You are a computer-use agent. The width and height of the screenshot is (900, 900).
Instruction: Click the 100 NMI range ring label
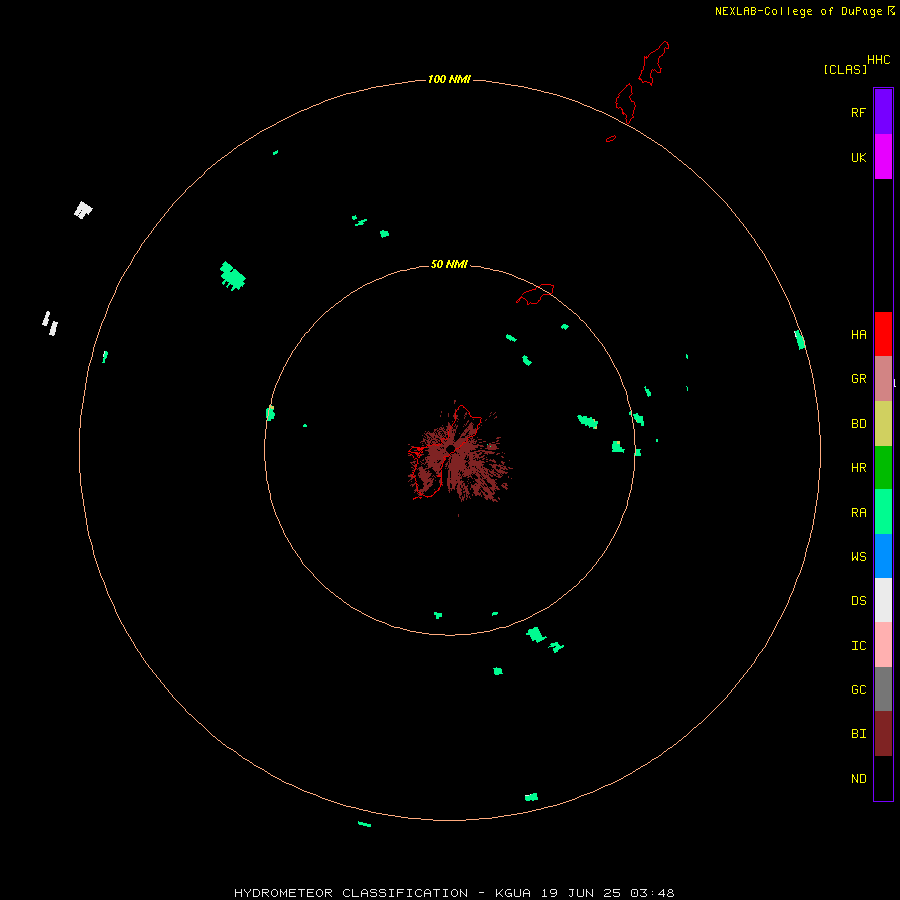(449, 79)
